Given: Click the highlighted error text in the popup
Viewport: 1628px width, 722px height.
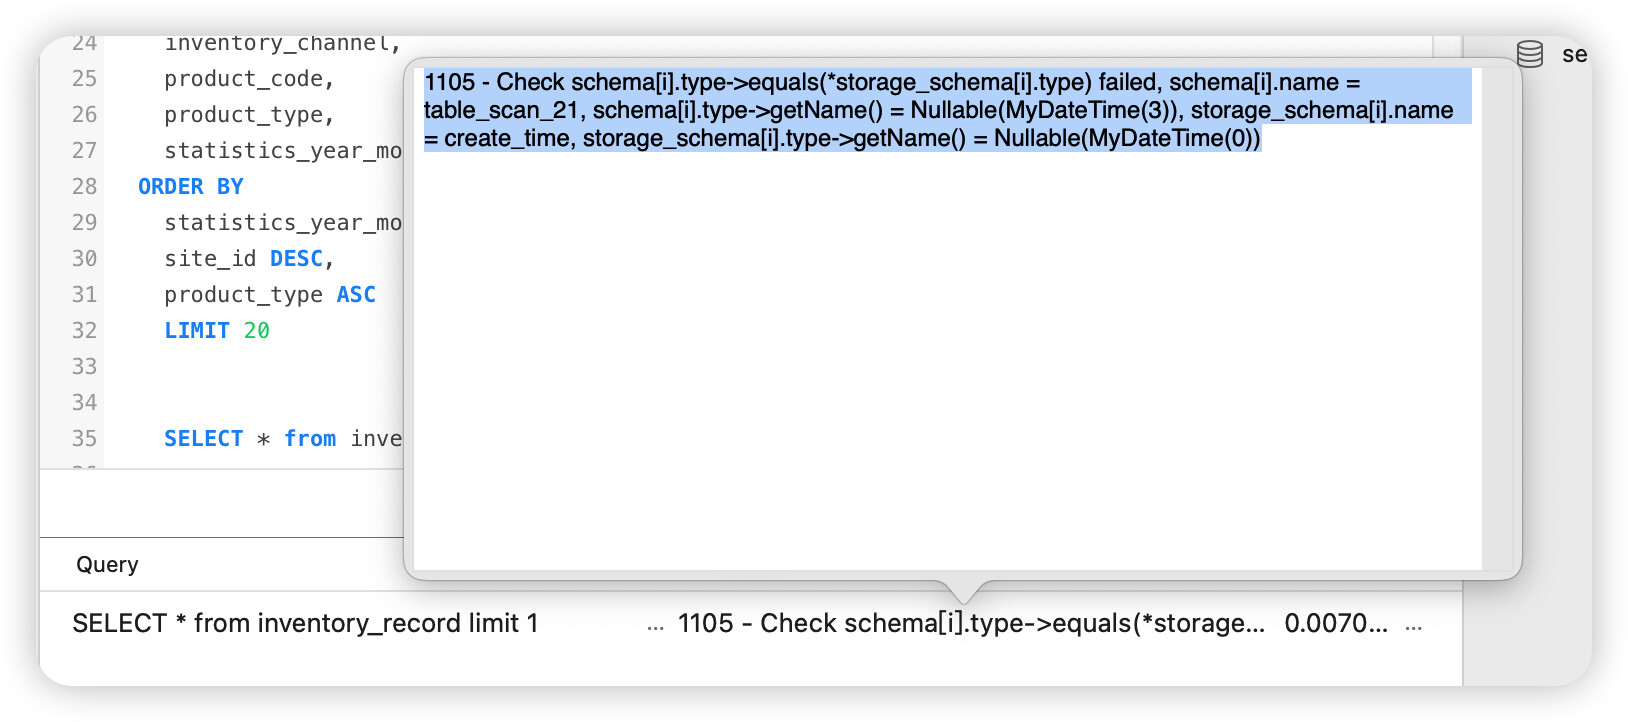Looking at the screenshot, I should click(x=890, y=110).
